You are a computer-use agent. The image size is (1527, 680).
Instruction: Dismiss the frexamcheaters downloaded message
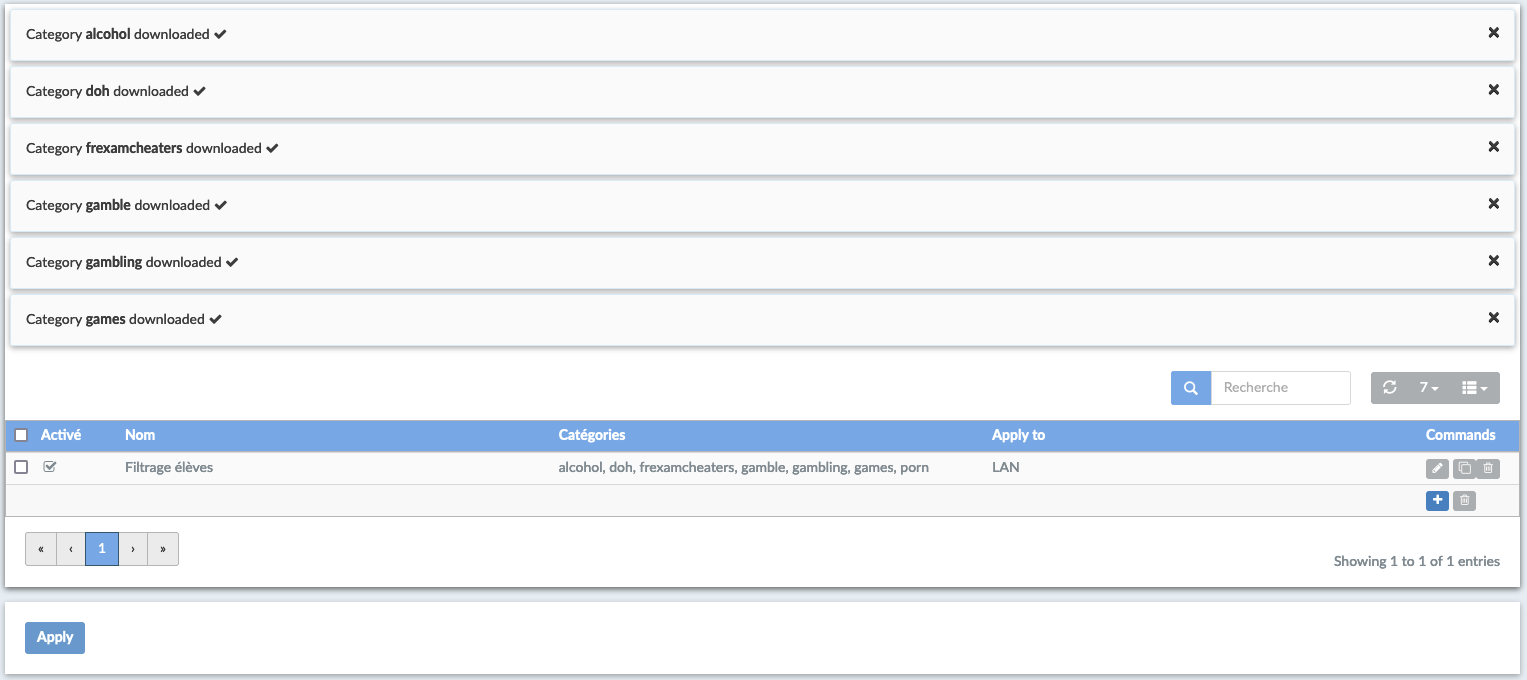click(x=1493, y=147)
